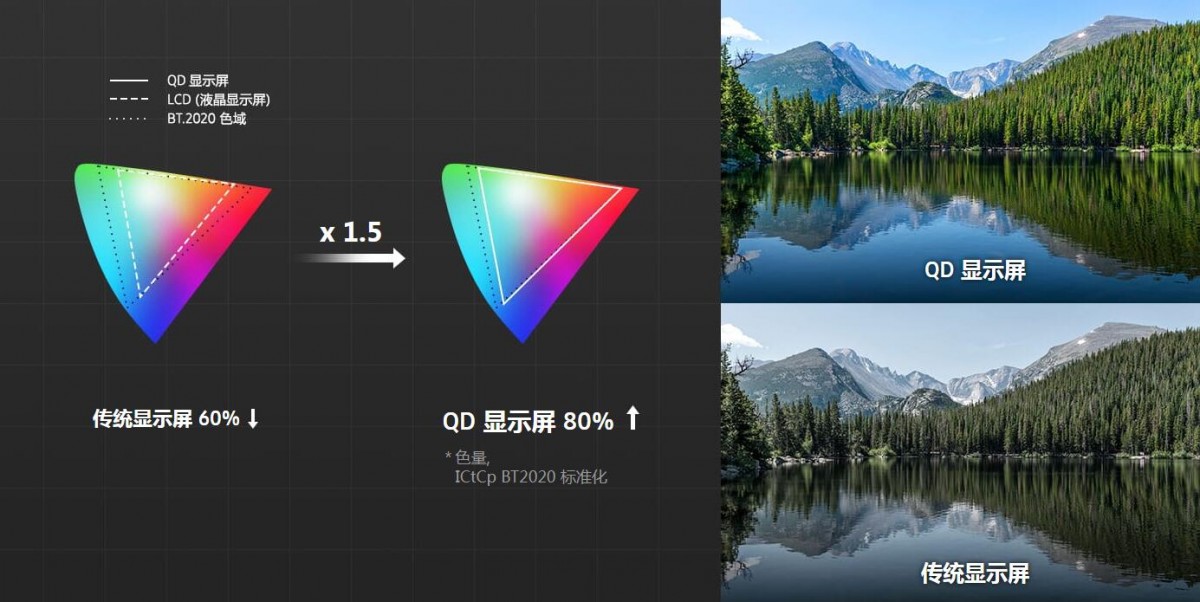Click the top QD display lake photo

pos(960,151)
